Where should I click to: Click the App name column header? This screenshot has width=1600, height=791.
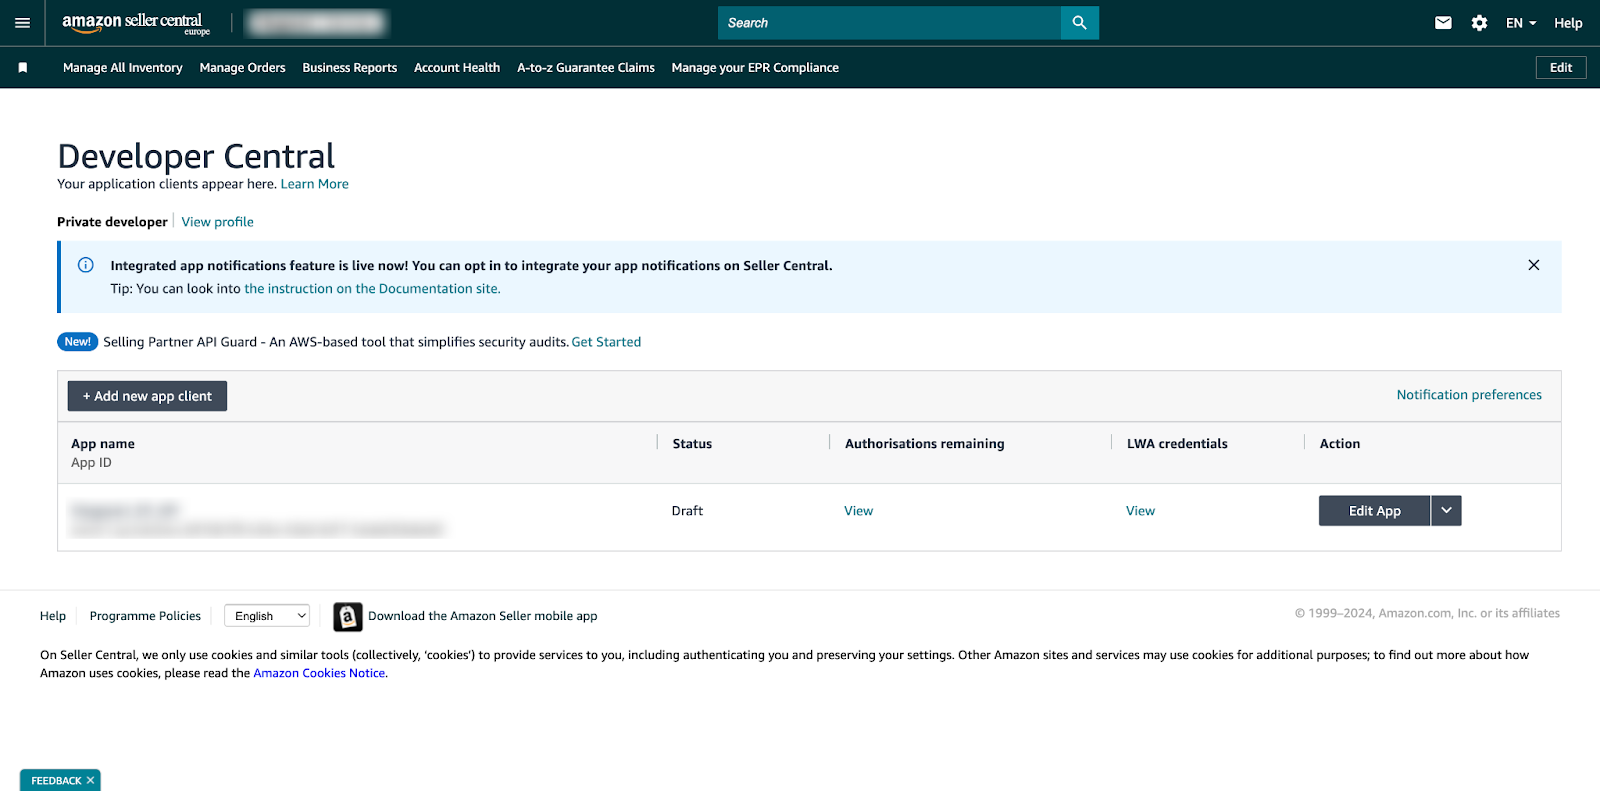[x=103, y=444]
